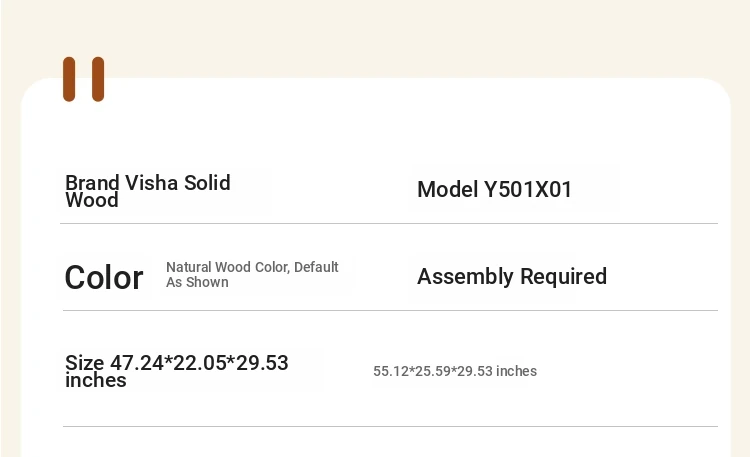Select the Brand Visha Solid Wood text
Viewport: 750px width, 457px height.
pyautogui.click(x=148, y=191)
